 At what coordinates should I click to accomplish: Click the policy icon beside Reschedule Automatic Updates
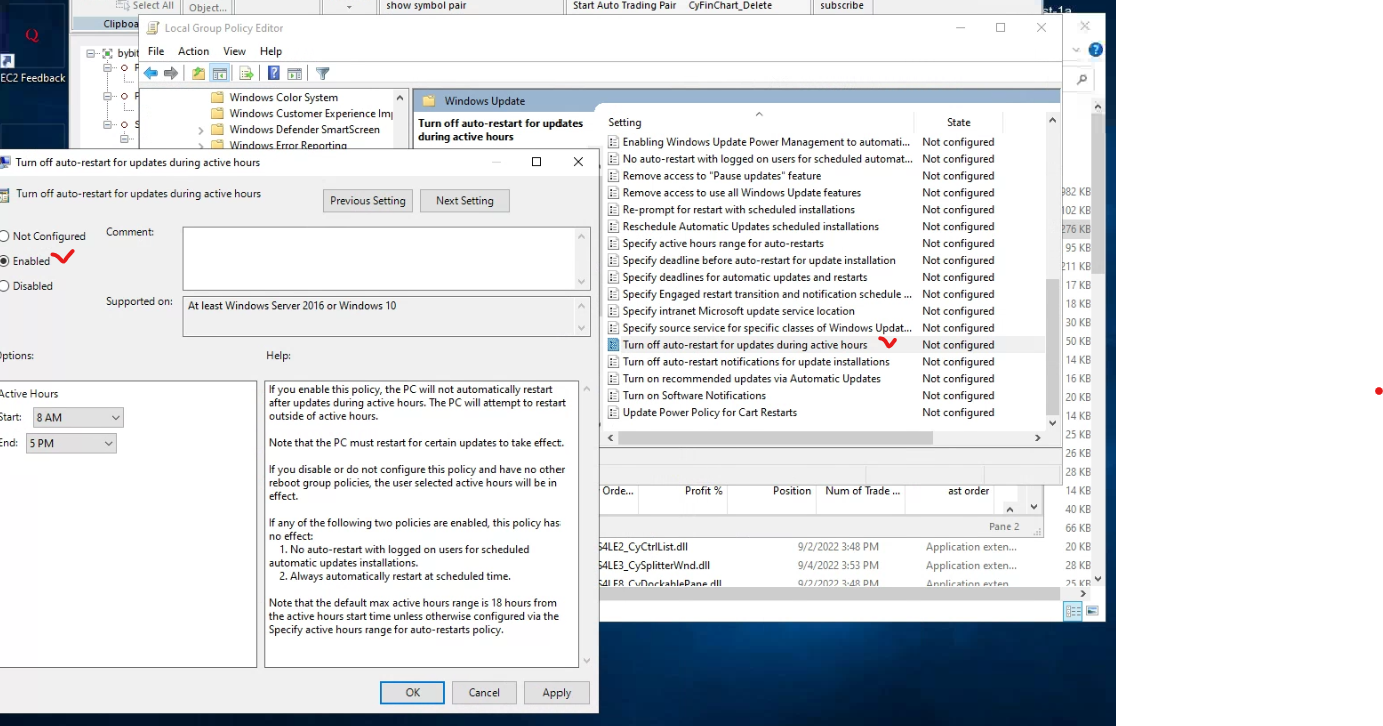pyautogui.click(x=613, y=226)
